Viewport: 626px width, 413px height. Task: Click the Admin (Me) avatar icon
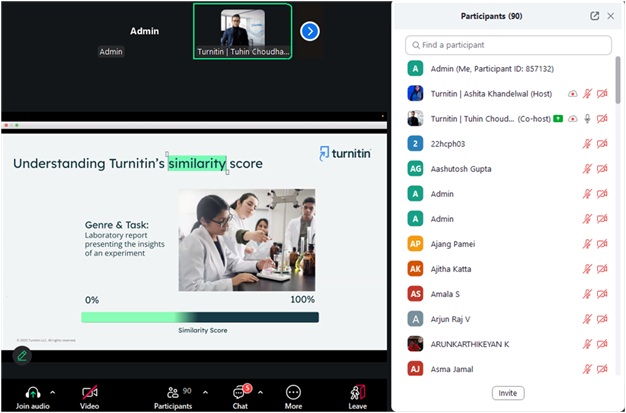click(415, 69)
